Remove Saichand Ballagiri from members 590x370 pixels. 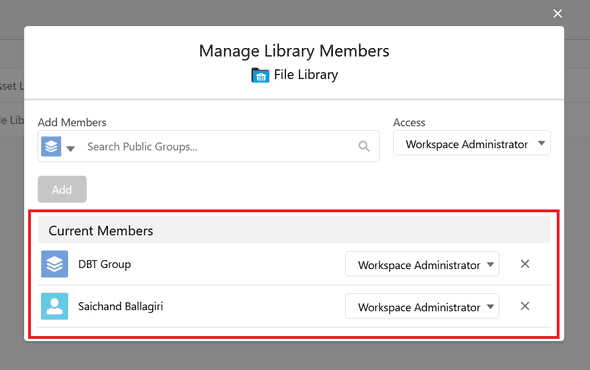525,306
